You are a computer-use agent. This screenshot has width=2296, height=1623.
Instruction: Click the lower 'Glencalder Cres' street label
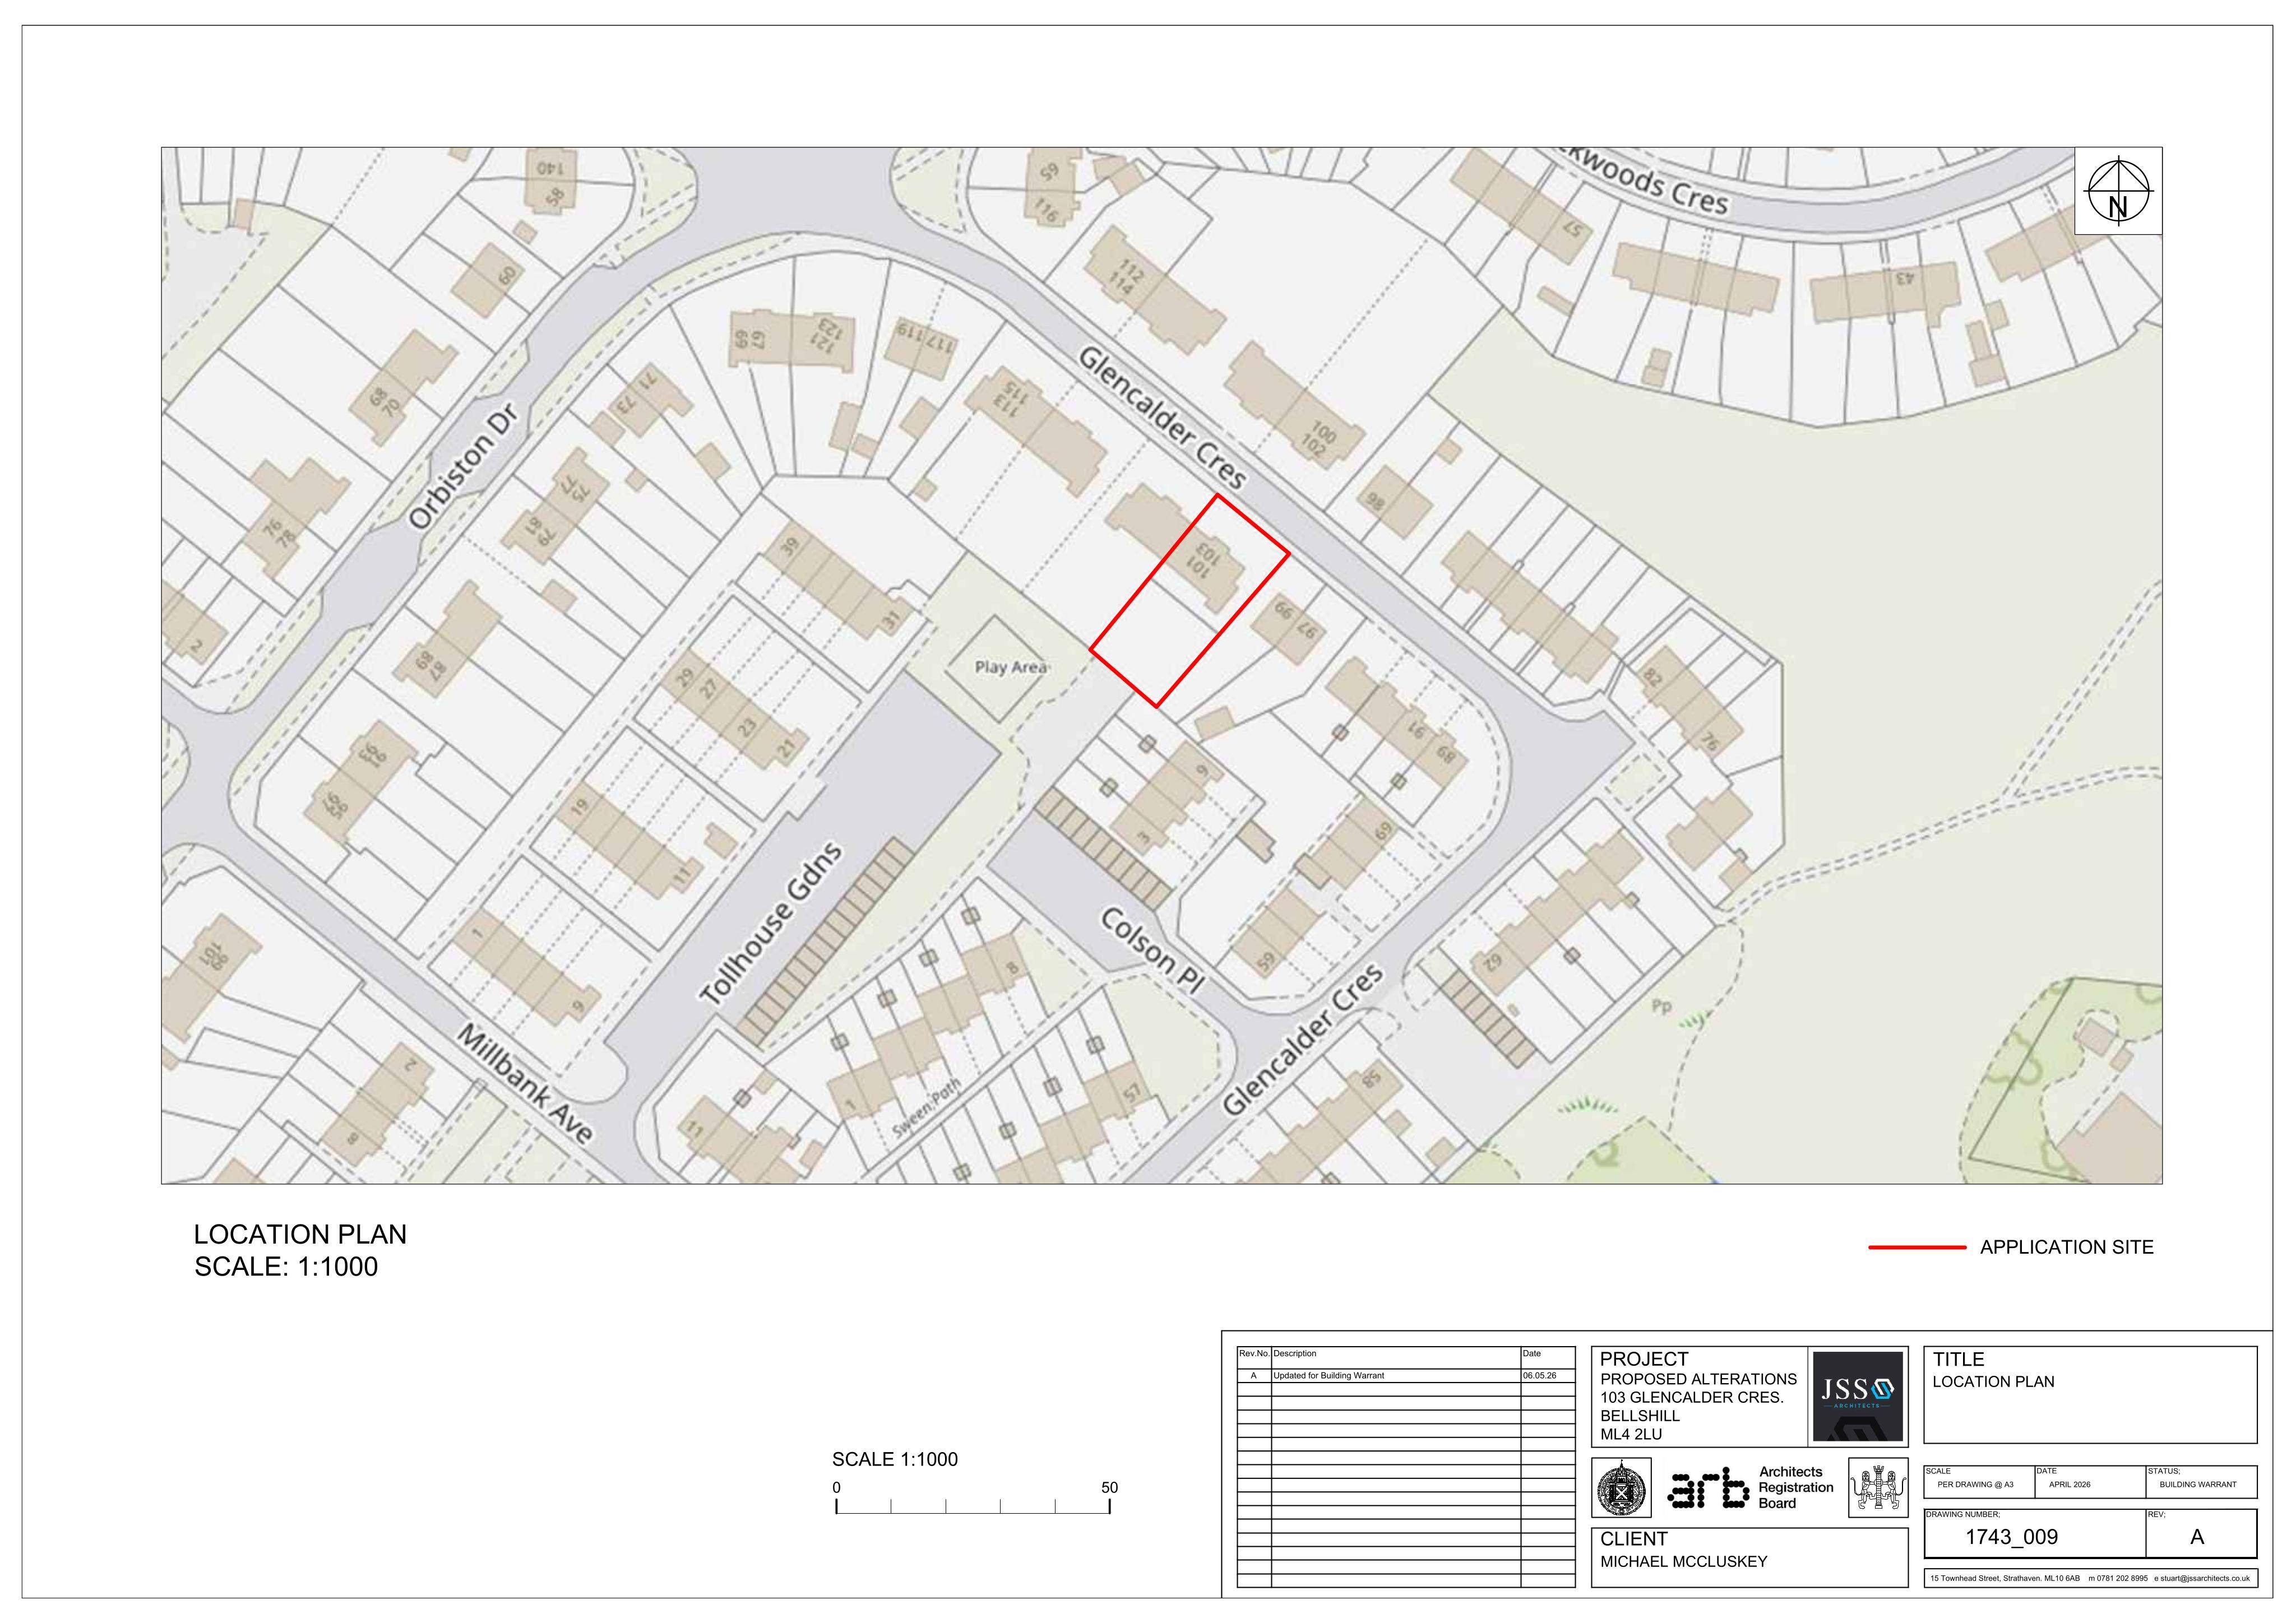[x=1303, y=1040]
